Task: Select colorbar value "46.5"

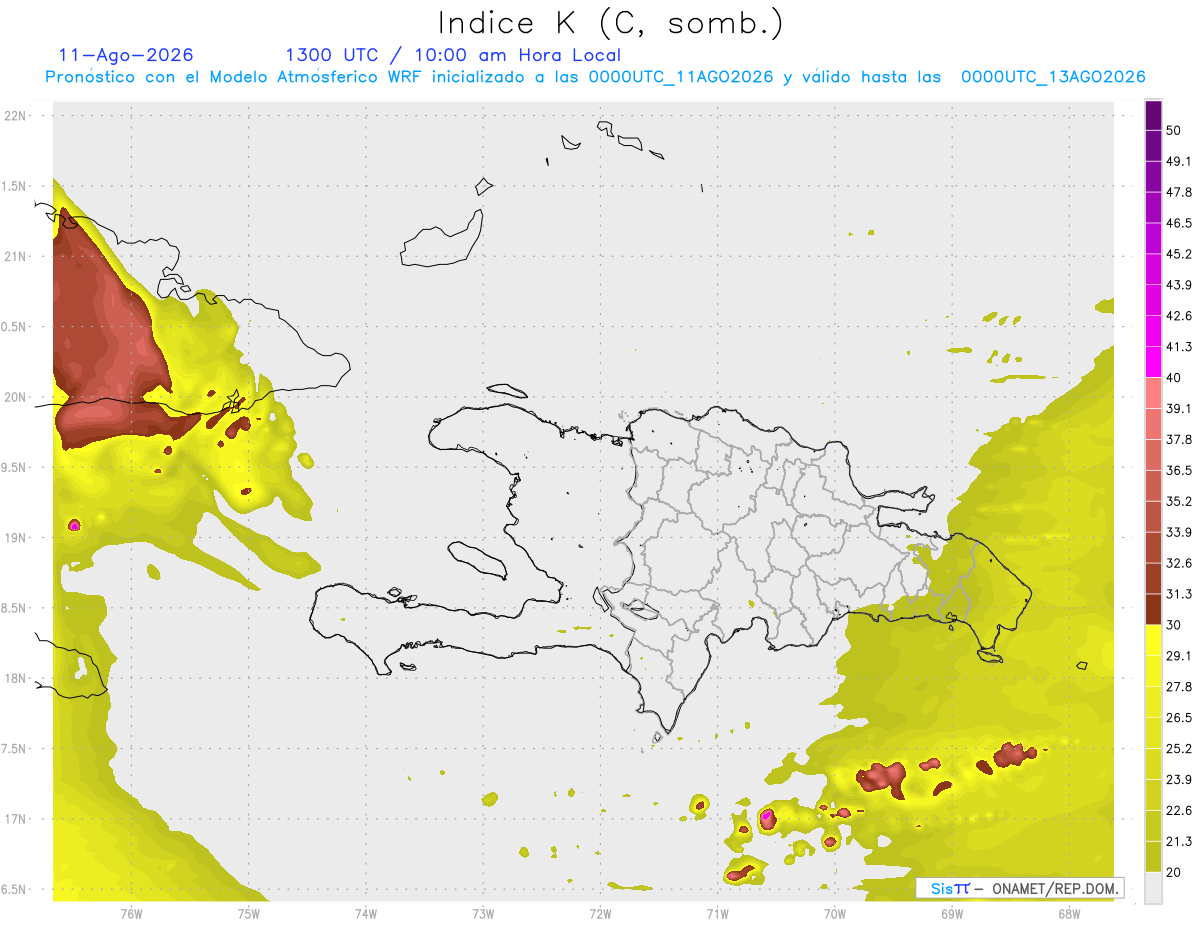Action: click(x=1179, y=223)
